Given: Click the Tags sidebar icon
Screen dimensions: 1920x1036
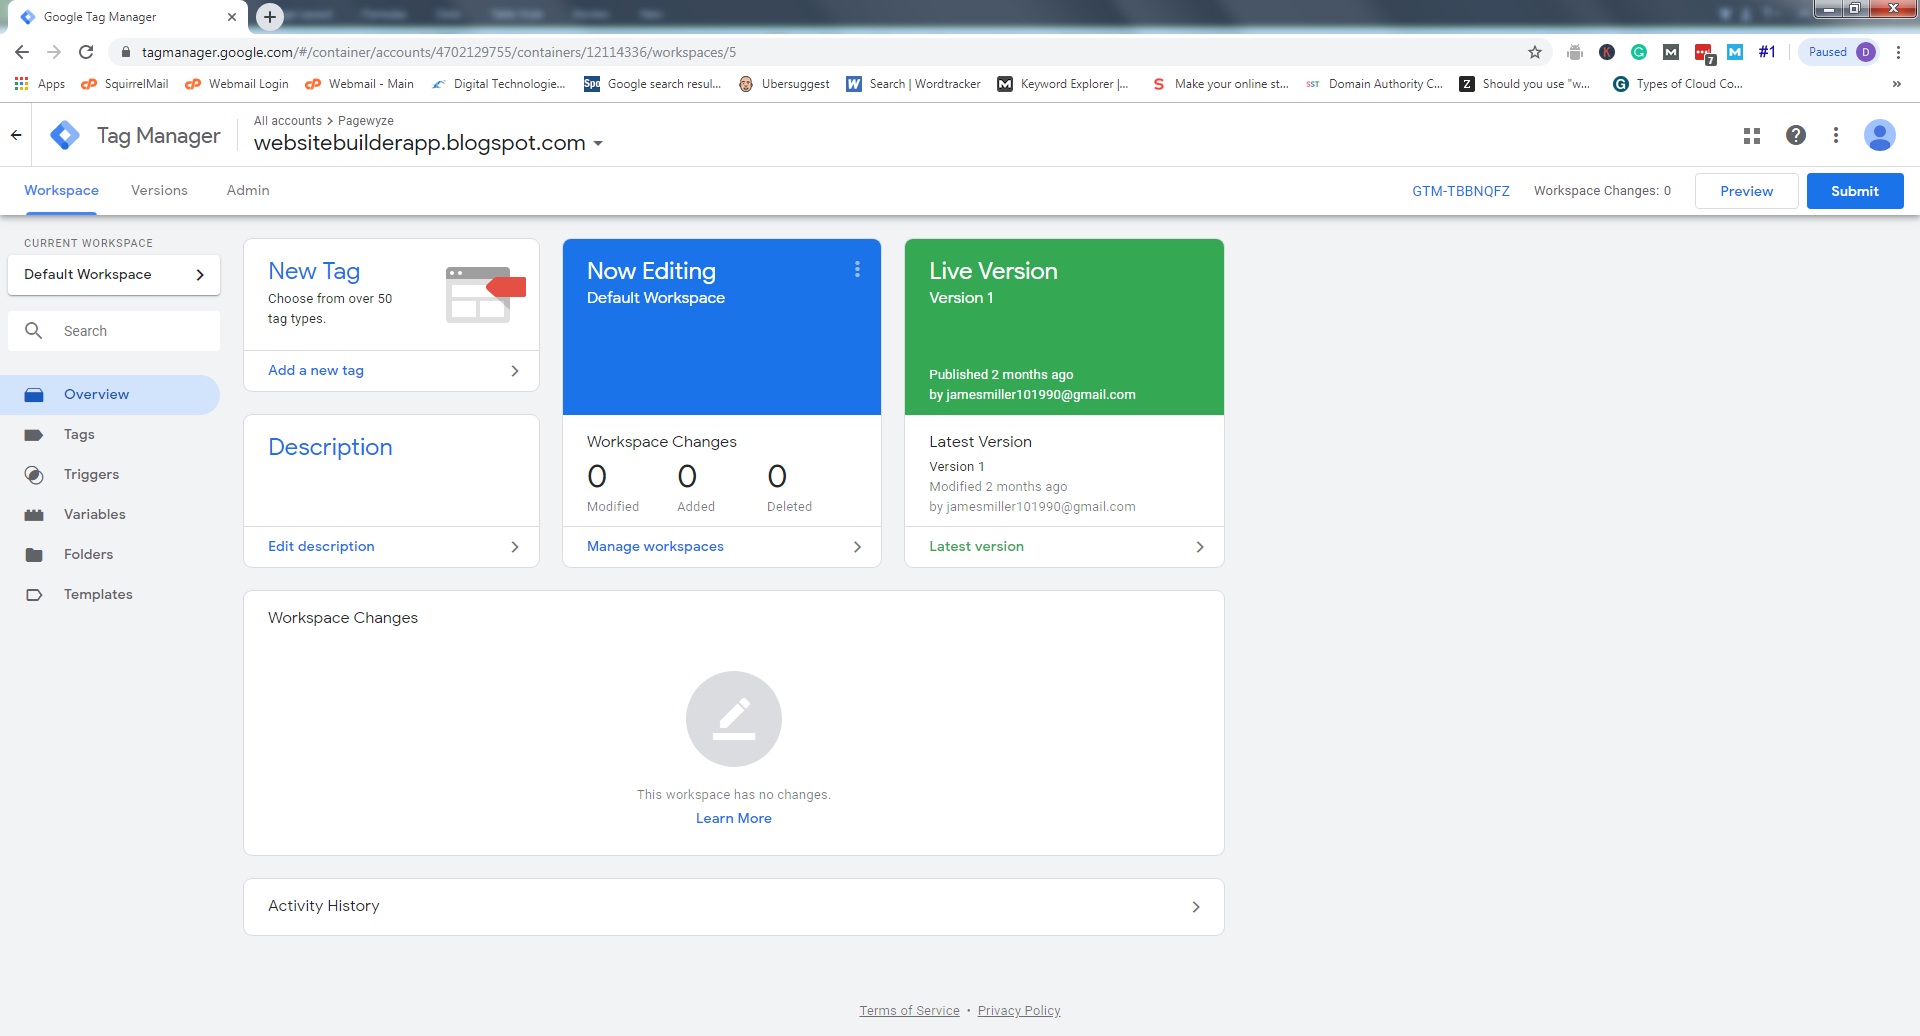Looking at the screenshot, I should (34, 435).
